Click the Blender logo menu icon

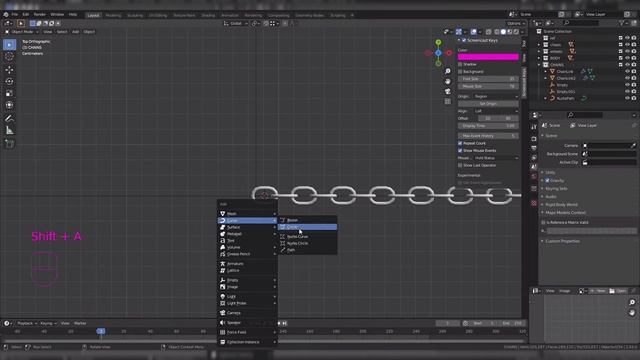click(6, 14)
